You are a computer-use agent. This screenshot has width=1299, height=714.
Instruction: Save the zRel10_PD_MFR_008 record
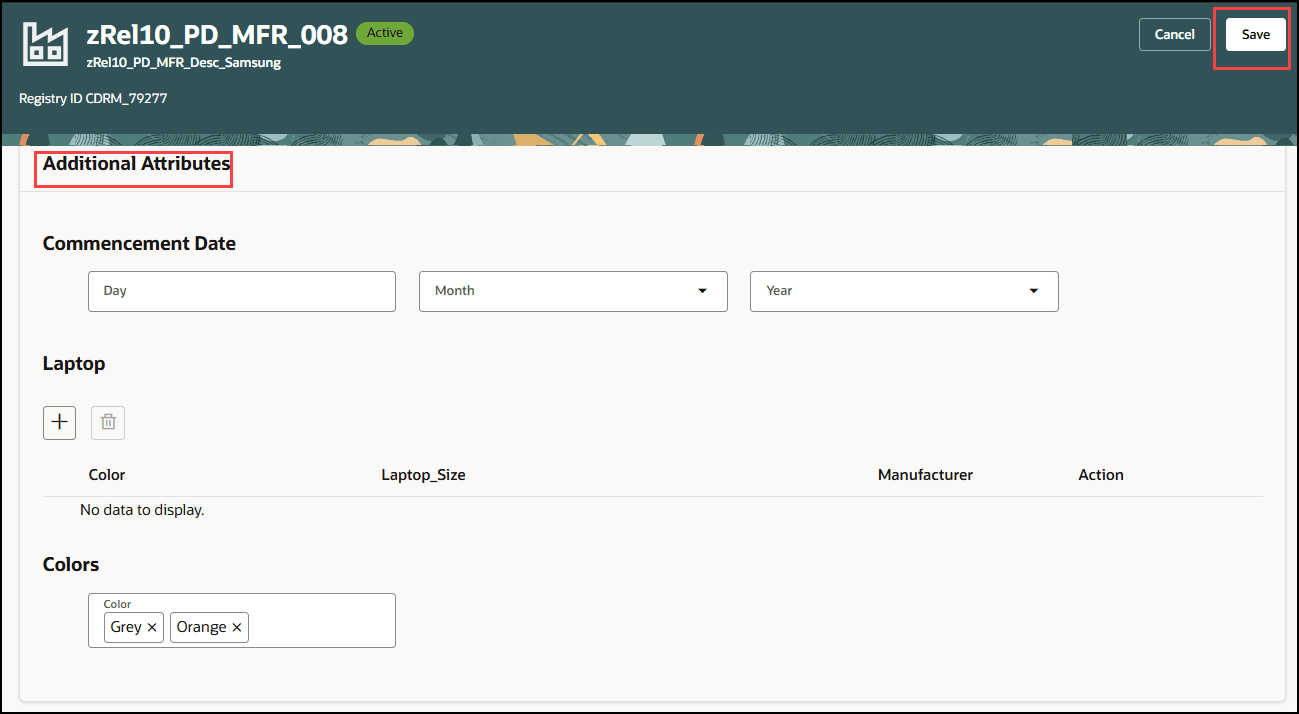(x=1254, y=33)
